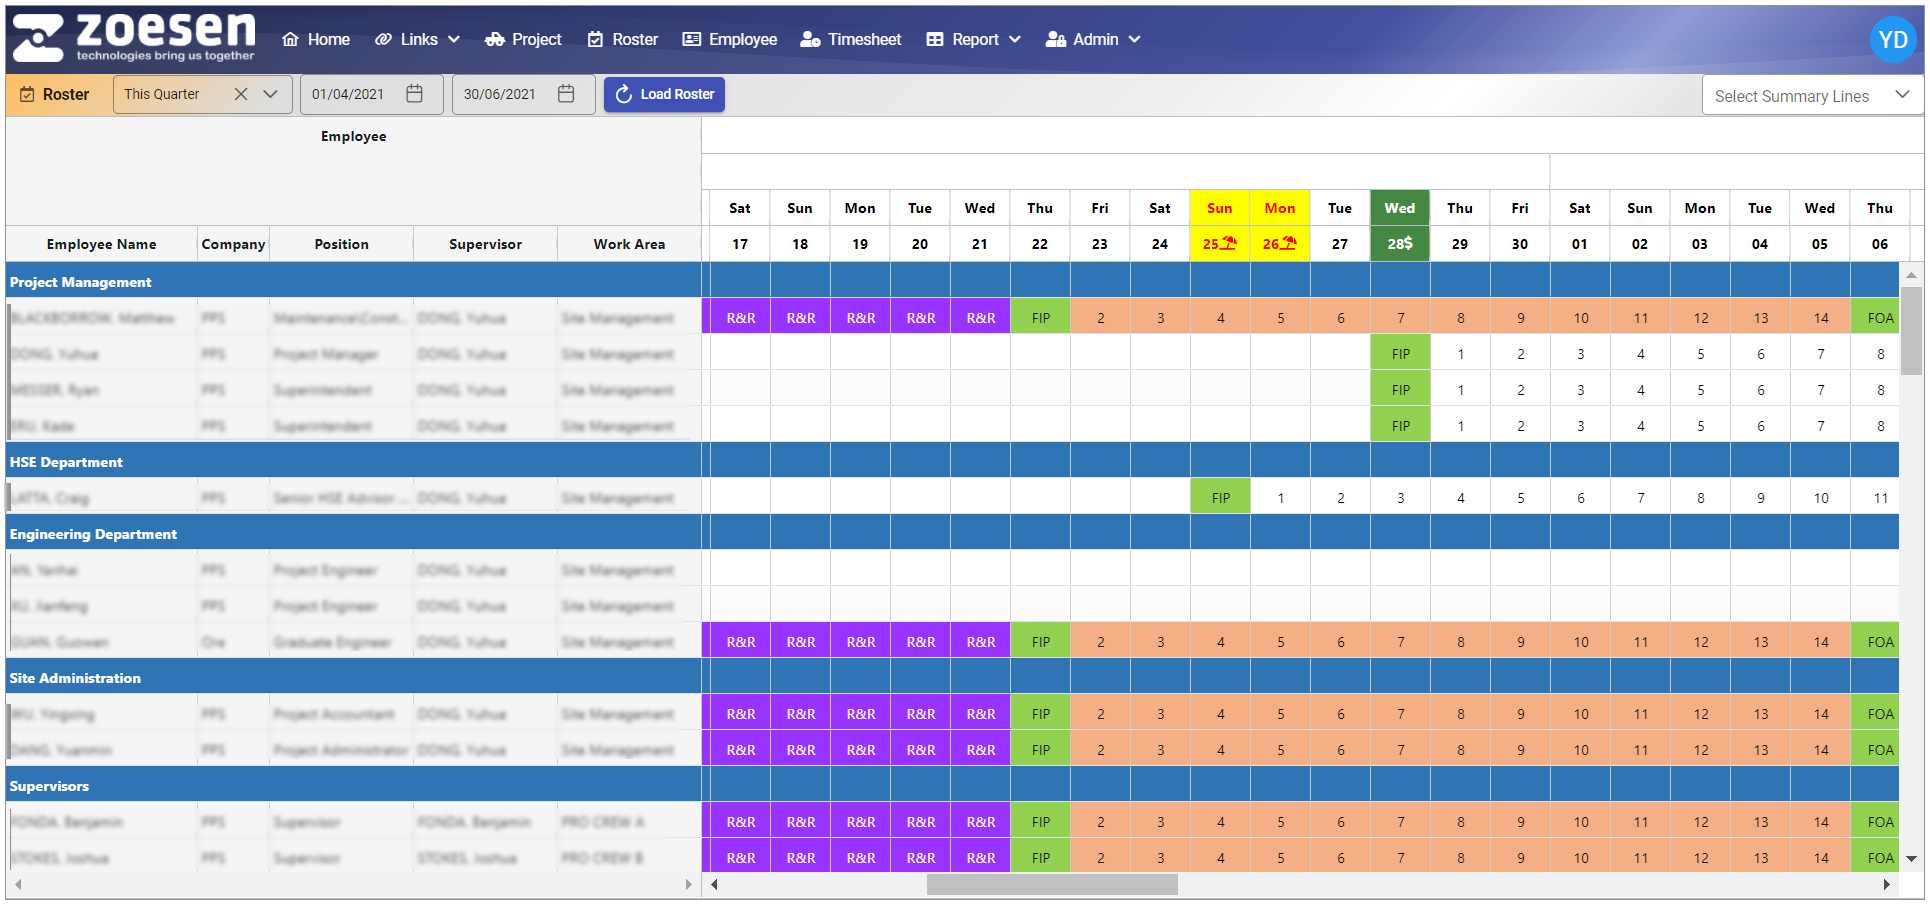Expand the This Quarter period dropdown
1930x905 pixels.
(x=270, y=94)
